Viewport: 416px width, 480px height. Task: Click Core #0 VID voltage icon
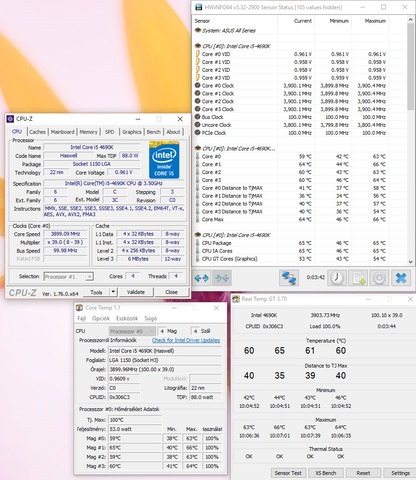click(198, 54)
